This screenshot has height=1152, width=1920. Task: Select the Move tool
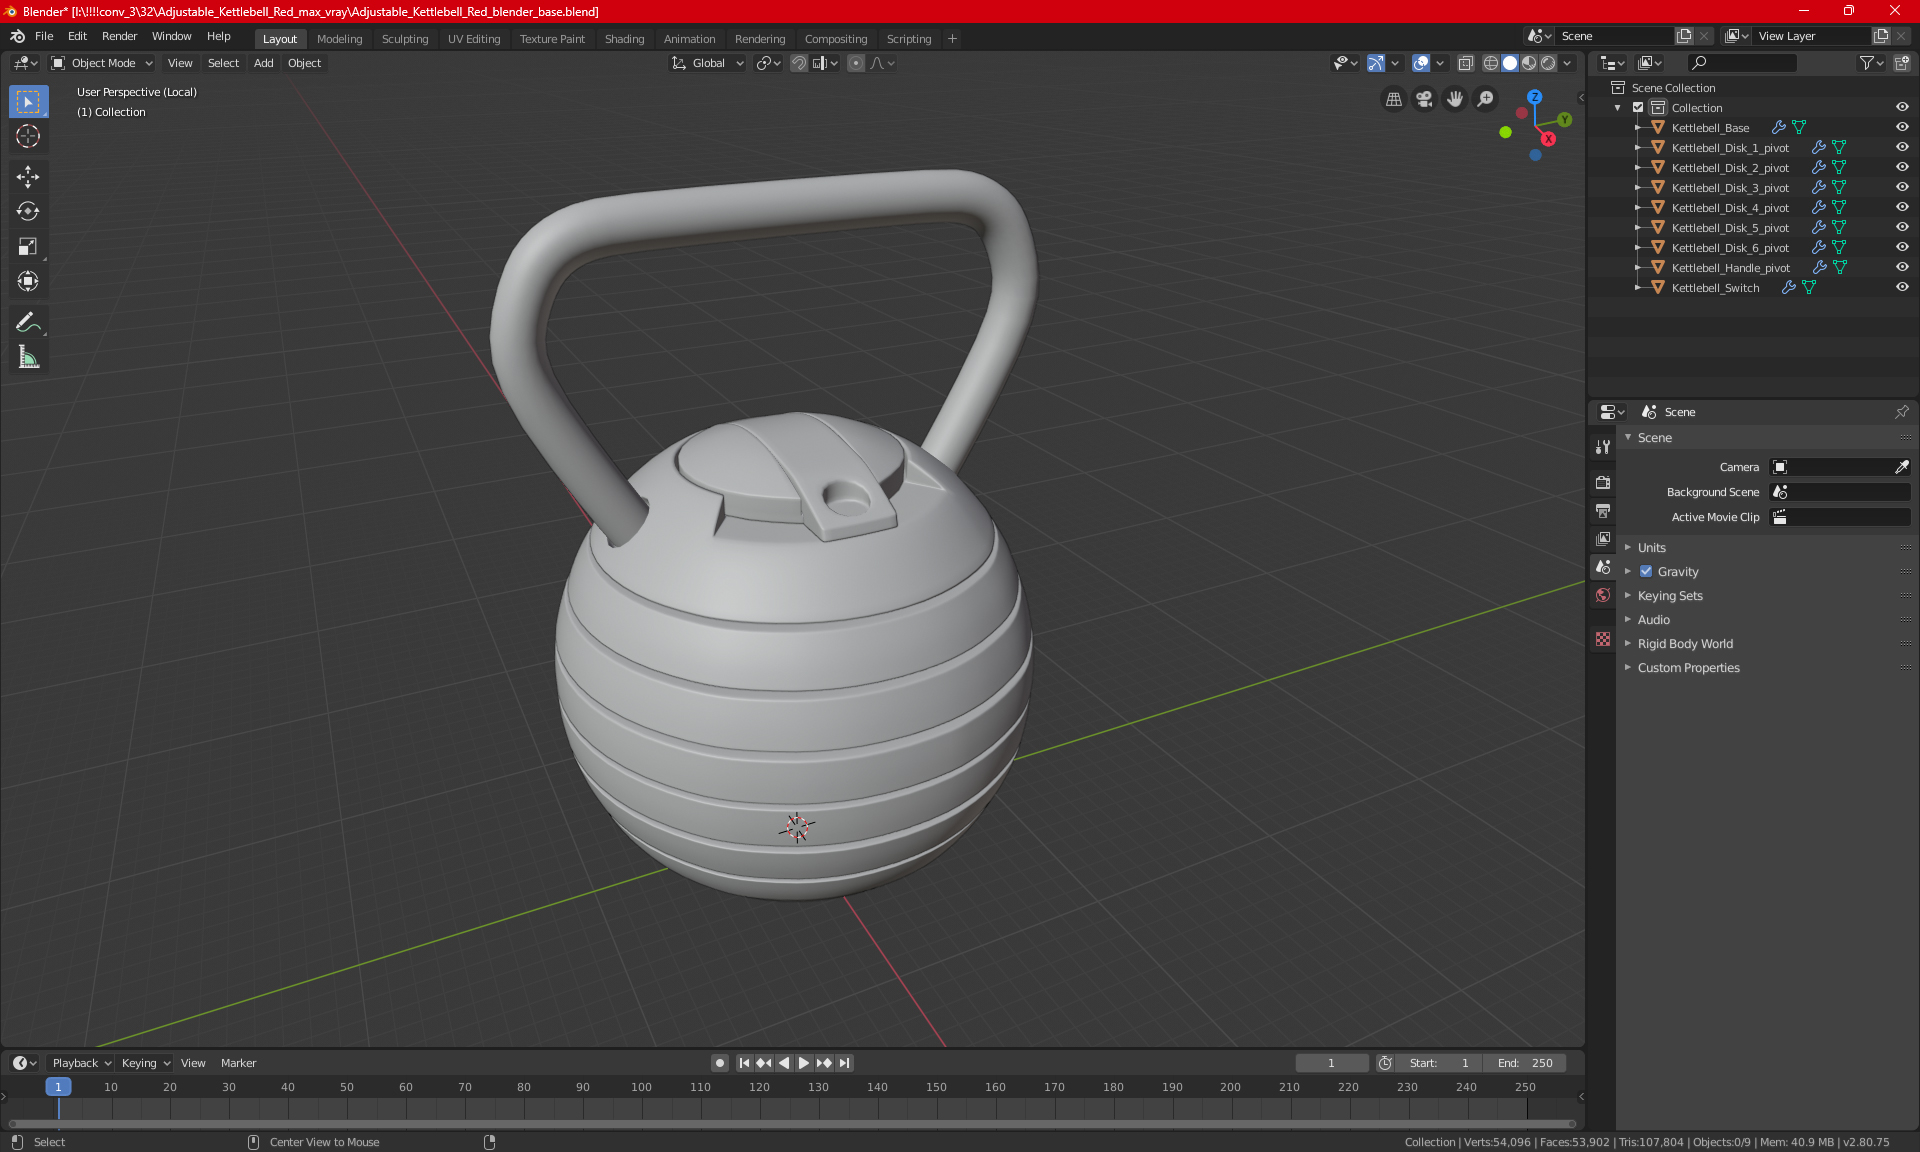28,177
